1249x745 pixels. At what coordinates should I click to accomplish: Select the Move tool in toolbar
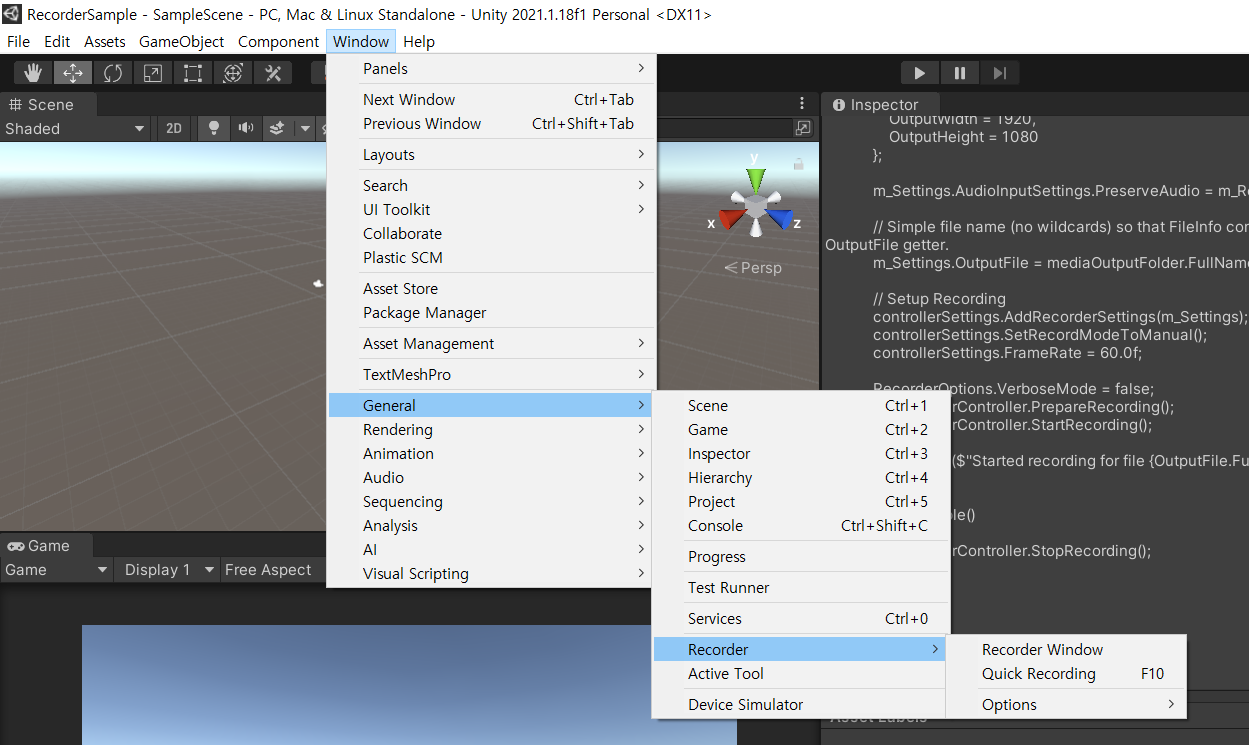73,73
